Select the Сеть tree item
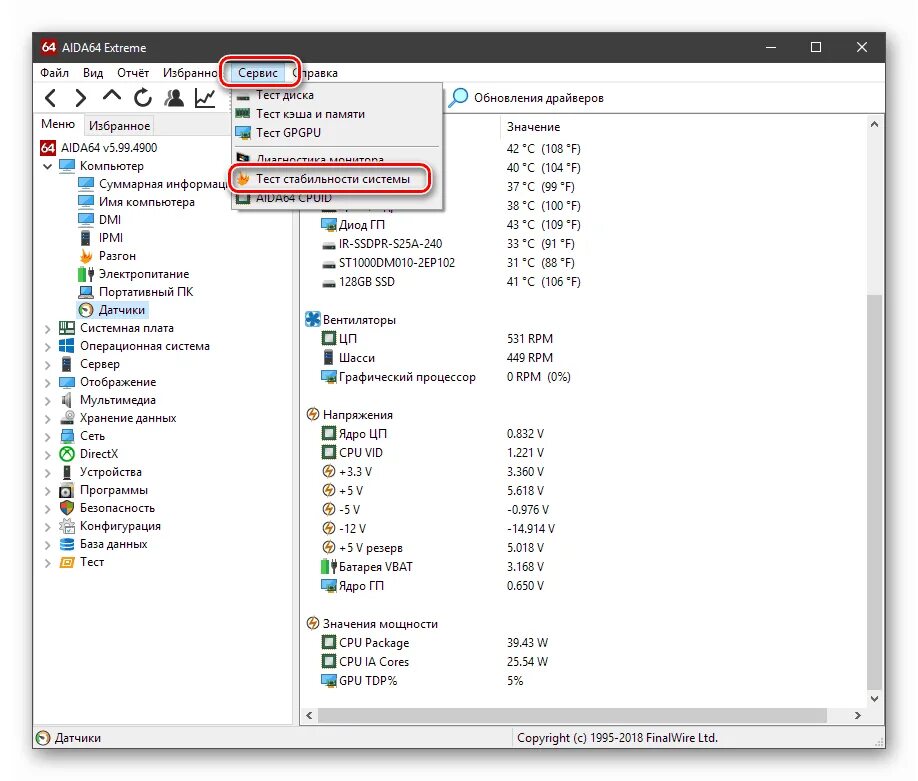Screen dimensions: 918x781 (x=83, y=436)
